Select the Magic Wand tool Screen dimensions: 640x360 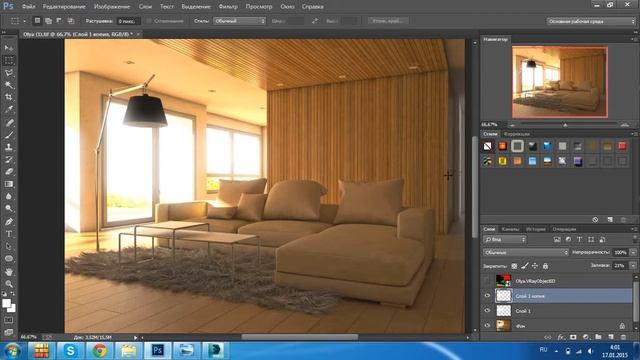[x=9, y=85]
